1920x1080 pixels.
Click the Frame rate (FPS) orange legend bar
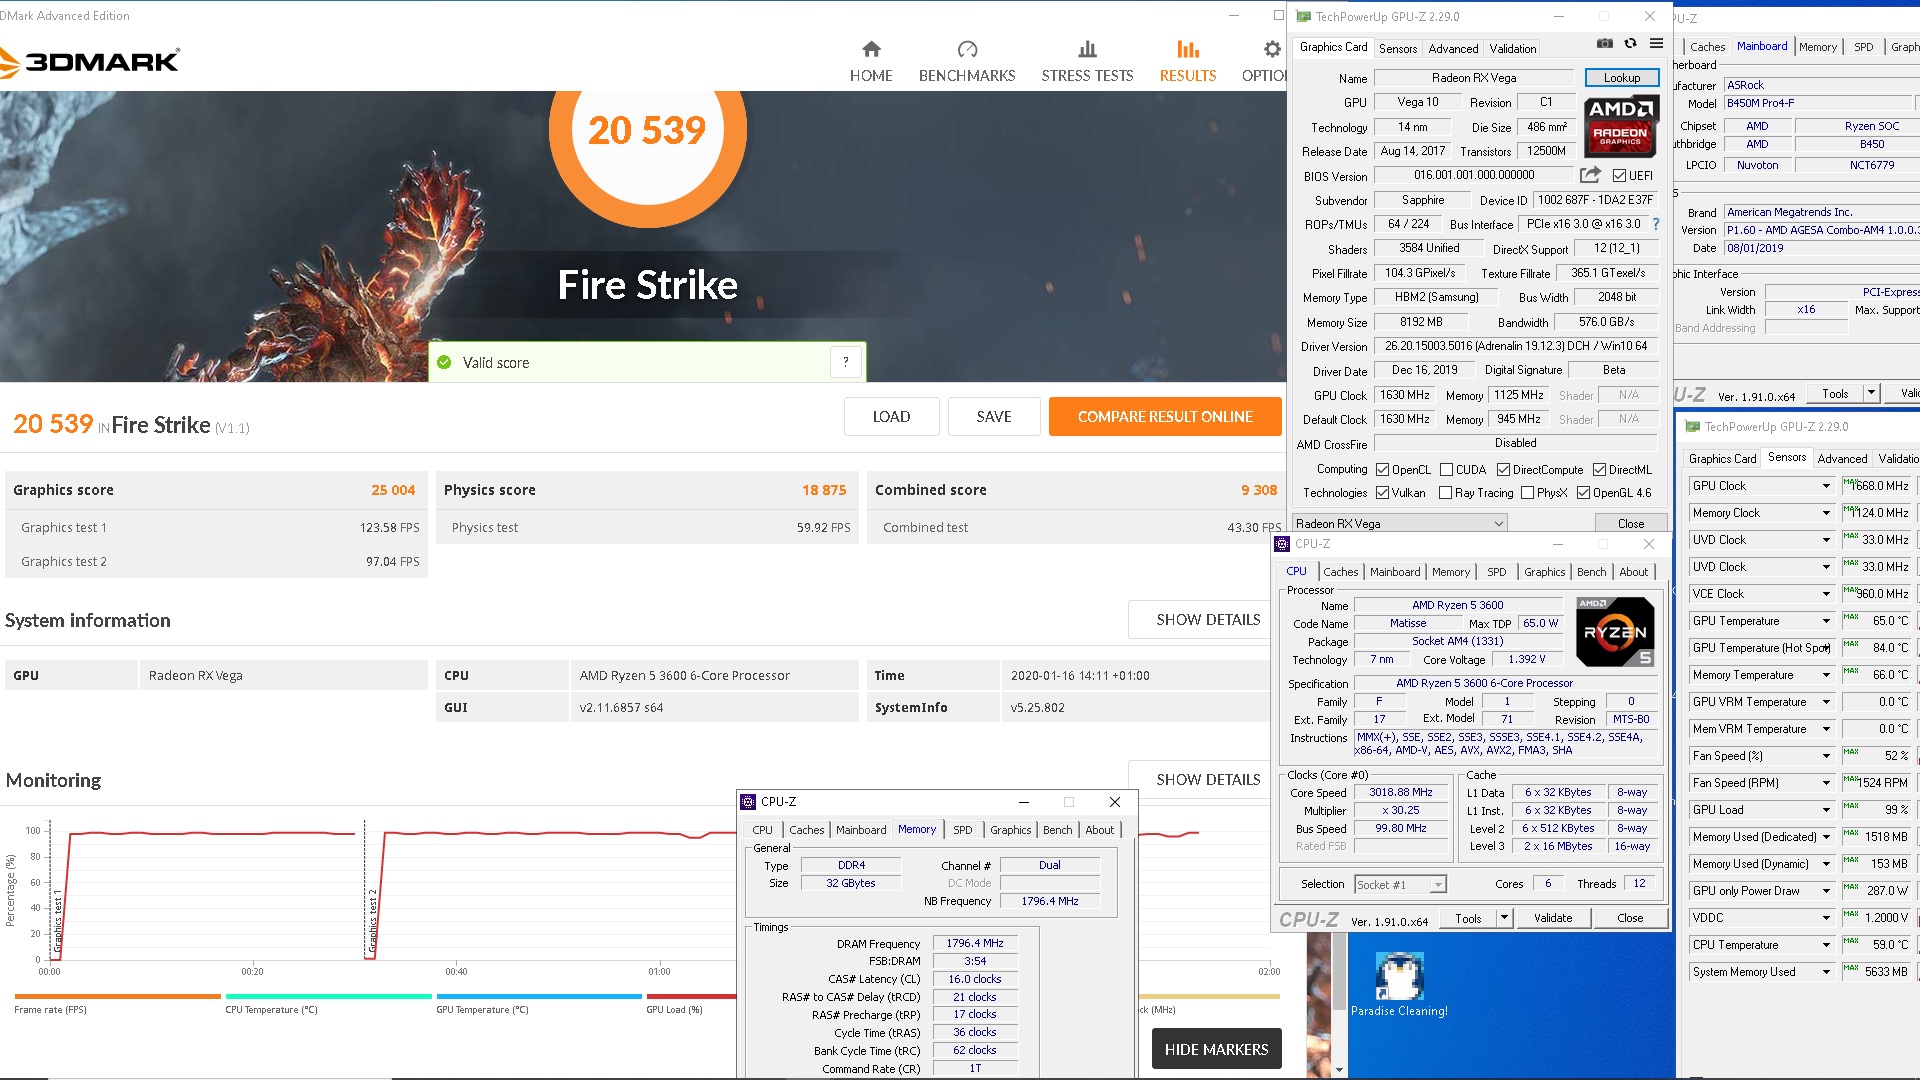point(118,996)
